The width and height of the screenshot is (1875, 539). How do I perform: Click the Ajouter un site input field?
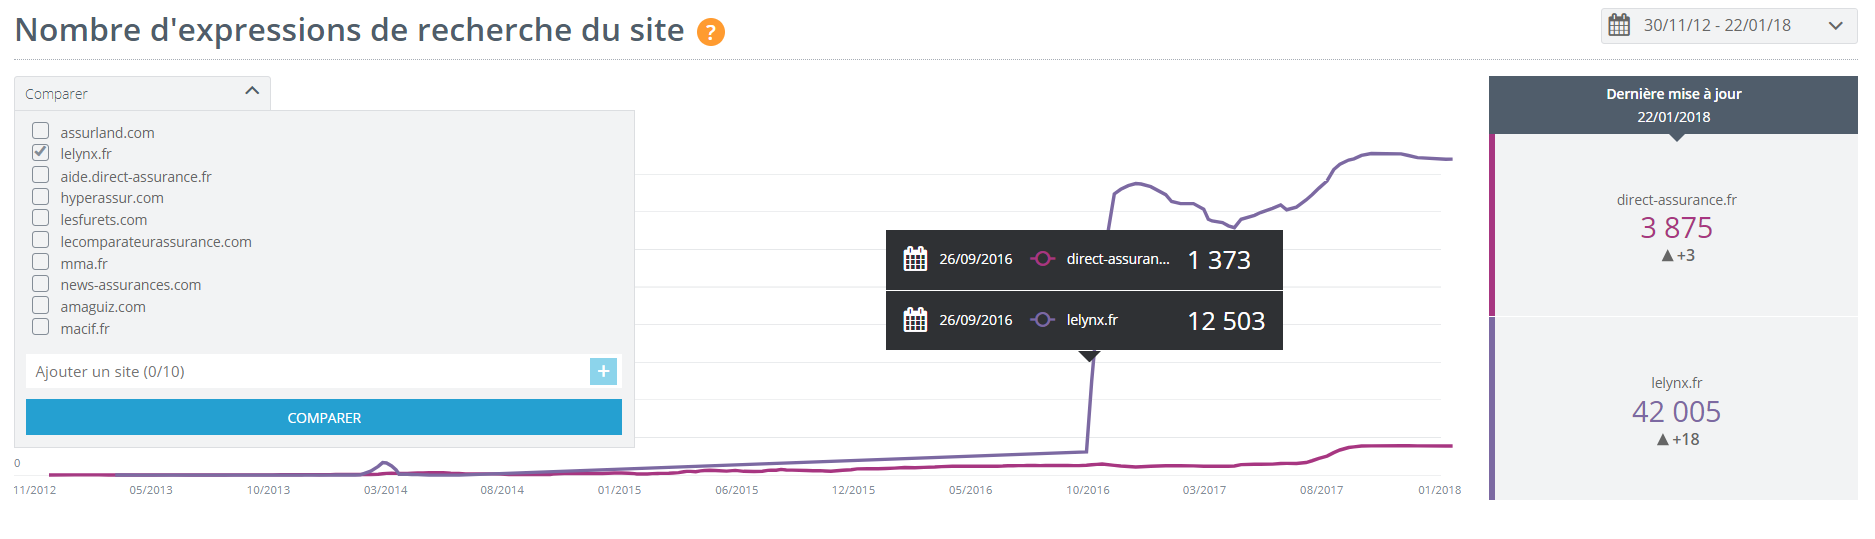coord(308,371)
